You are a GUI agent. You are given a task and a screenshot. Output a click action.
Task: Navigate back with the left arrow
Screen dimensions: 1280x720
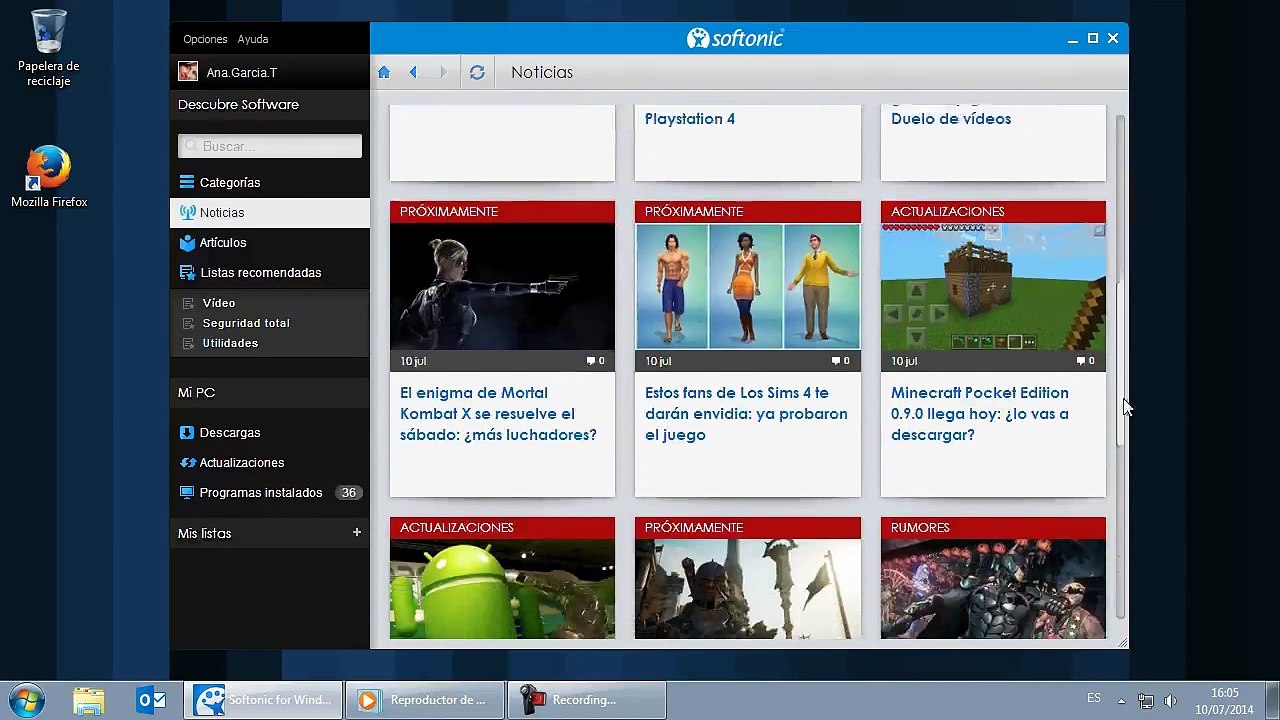pyautogui.click(x=413, y=72)
